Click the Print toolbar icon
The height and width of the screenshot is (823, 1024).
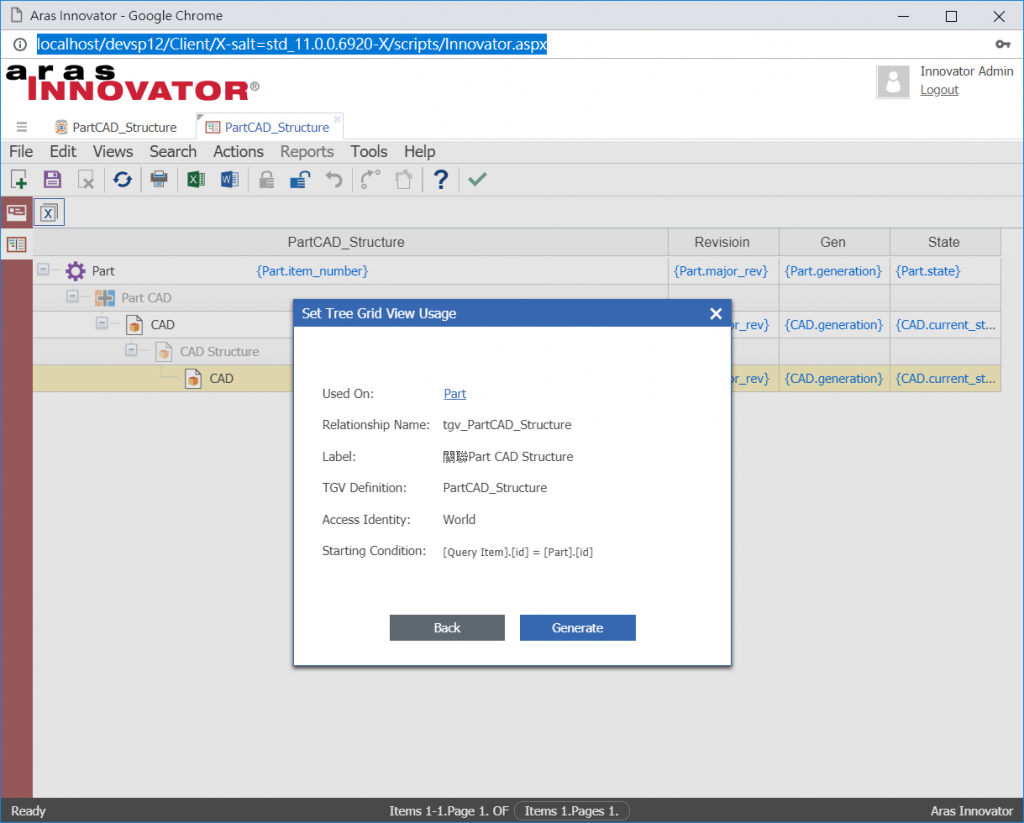pyautogui.click(x=159, y=179)
